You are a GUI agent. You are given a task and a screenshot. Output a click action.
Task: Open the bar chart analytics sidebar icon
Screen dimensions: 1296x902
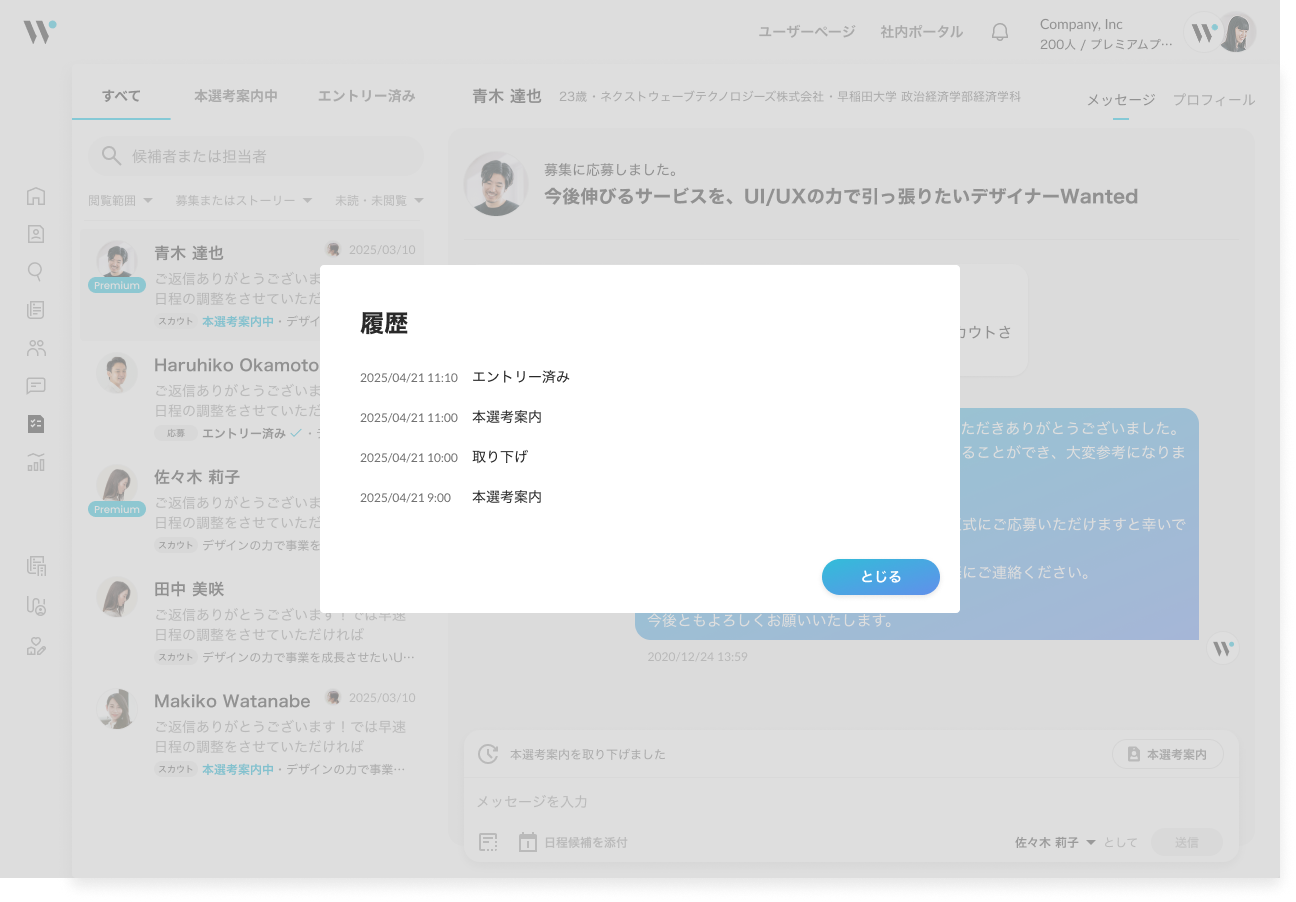(x=36, y=462)
